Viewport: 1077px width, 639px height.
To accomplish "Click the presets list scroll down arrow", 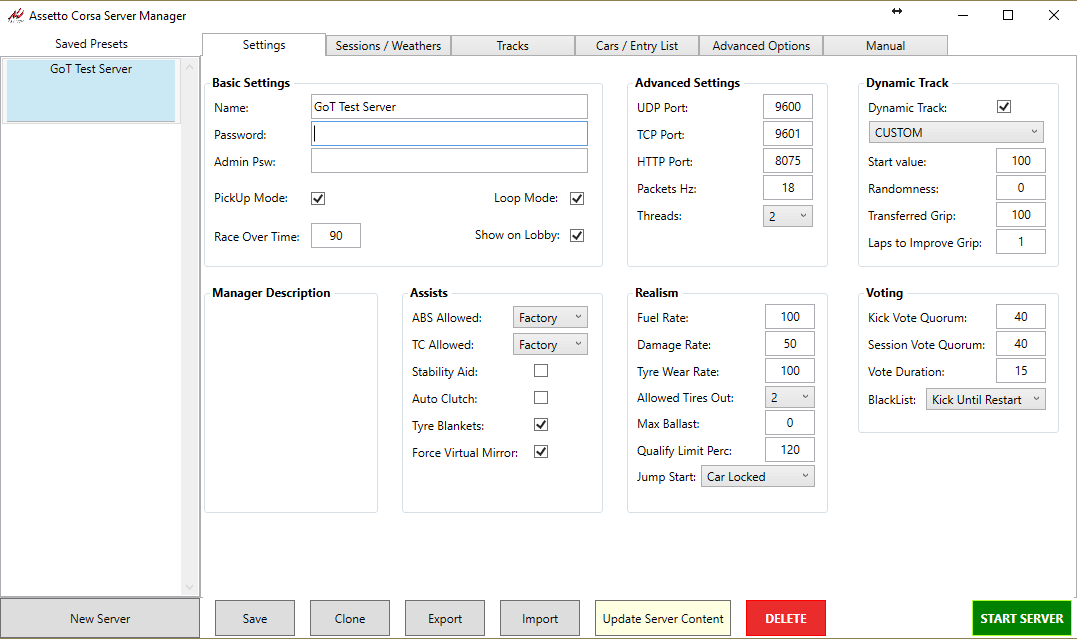I will (190, 587).
